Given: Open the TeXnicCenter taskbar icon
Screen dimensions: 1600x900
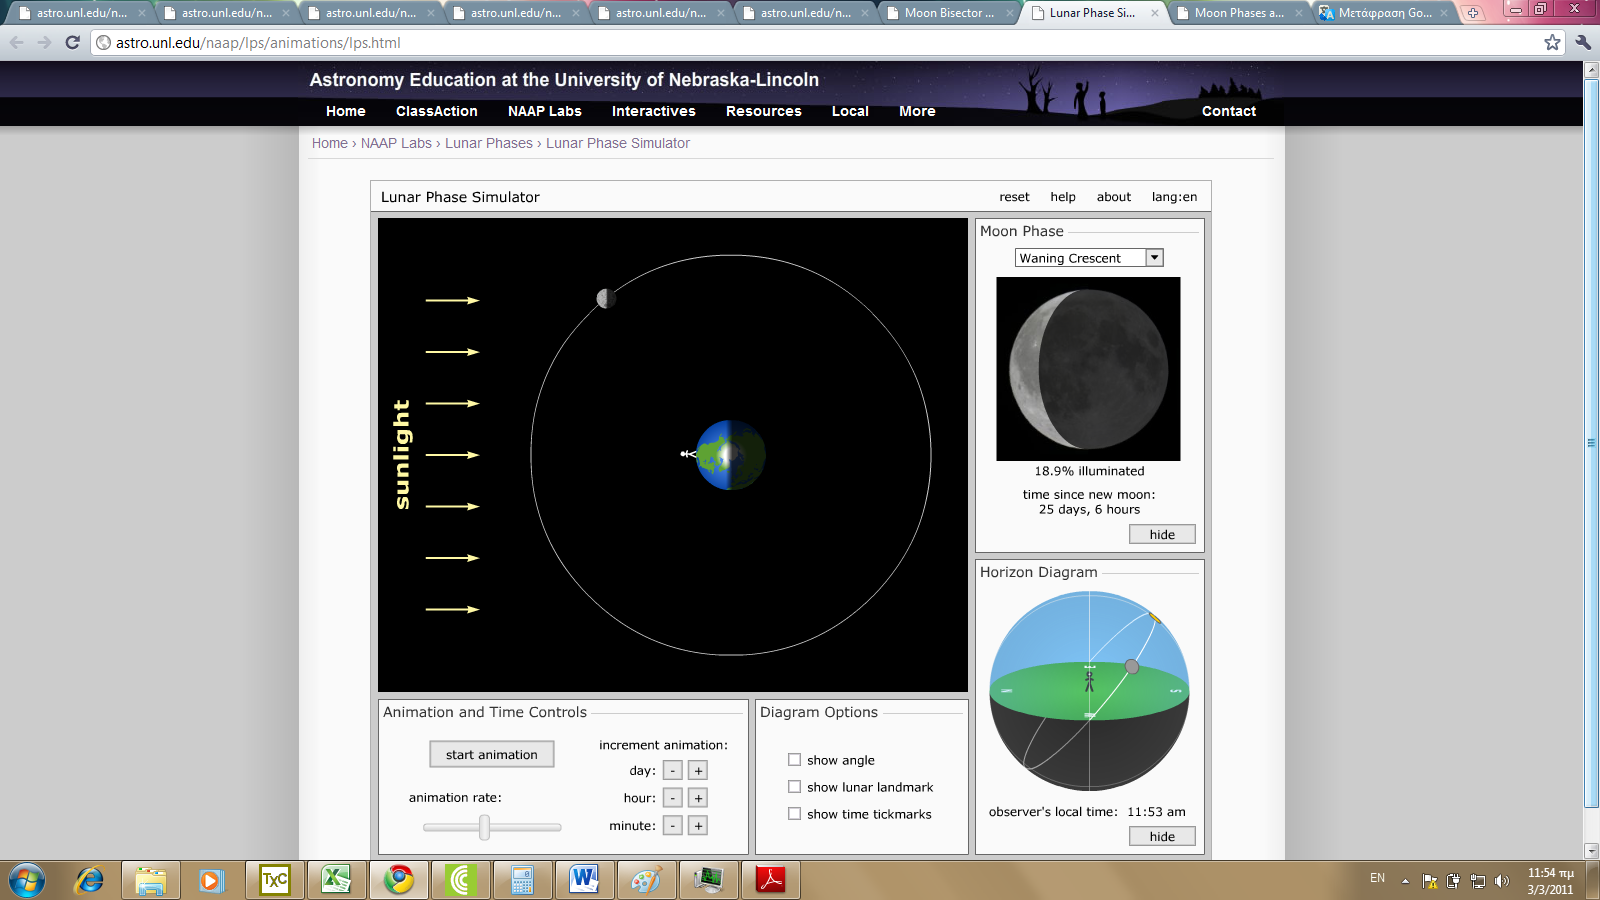Looking at the screenshot, I should click(x=274, y=880).
